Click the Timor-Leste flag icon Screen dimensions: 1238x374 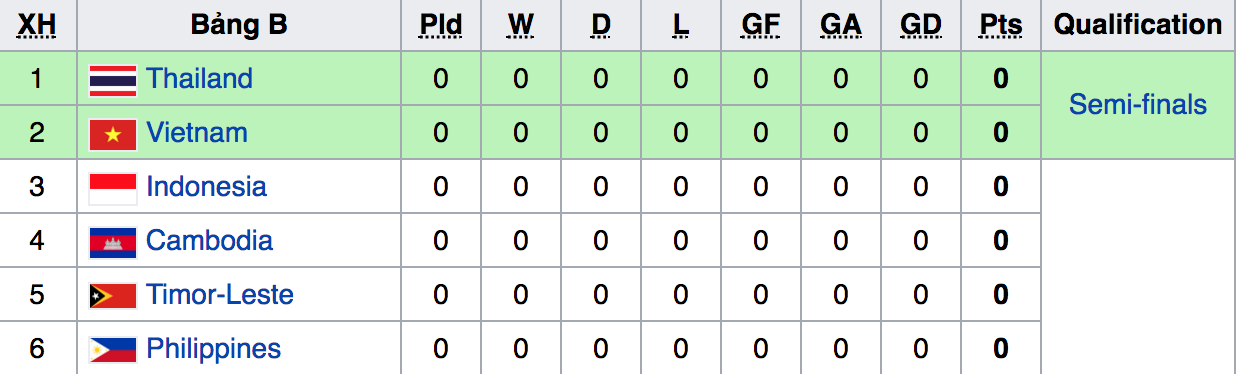tap(112, 296)
